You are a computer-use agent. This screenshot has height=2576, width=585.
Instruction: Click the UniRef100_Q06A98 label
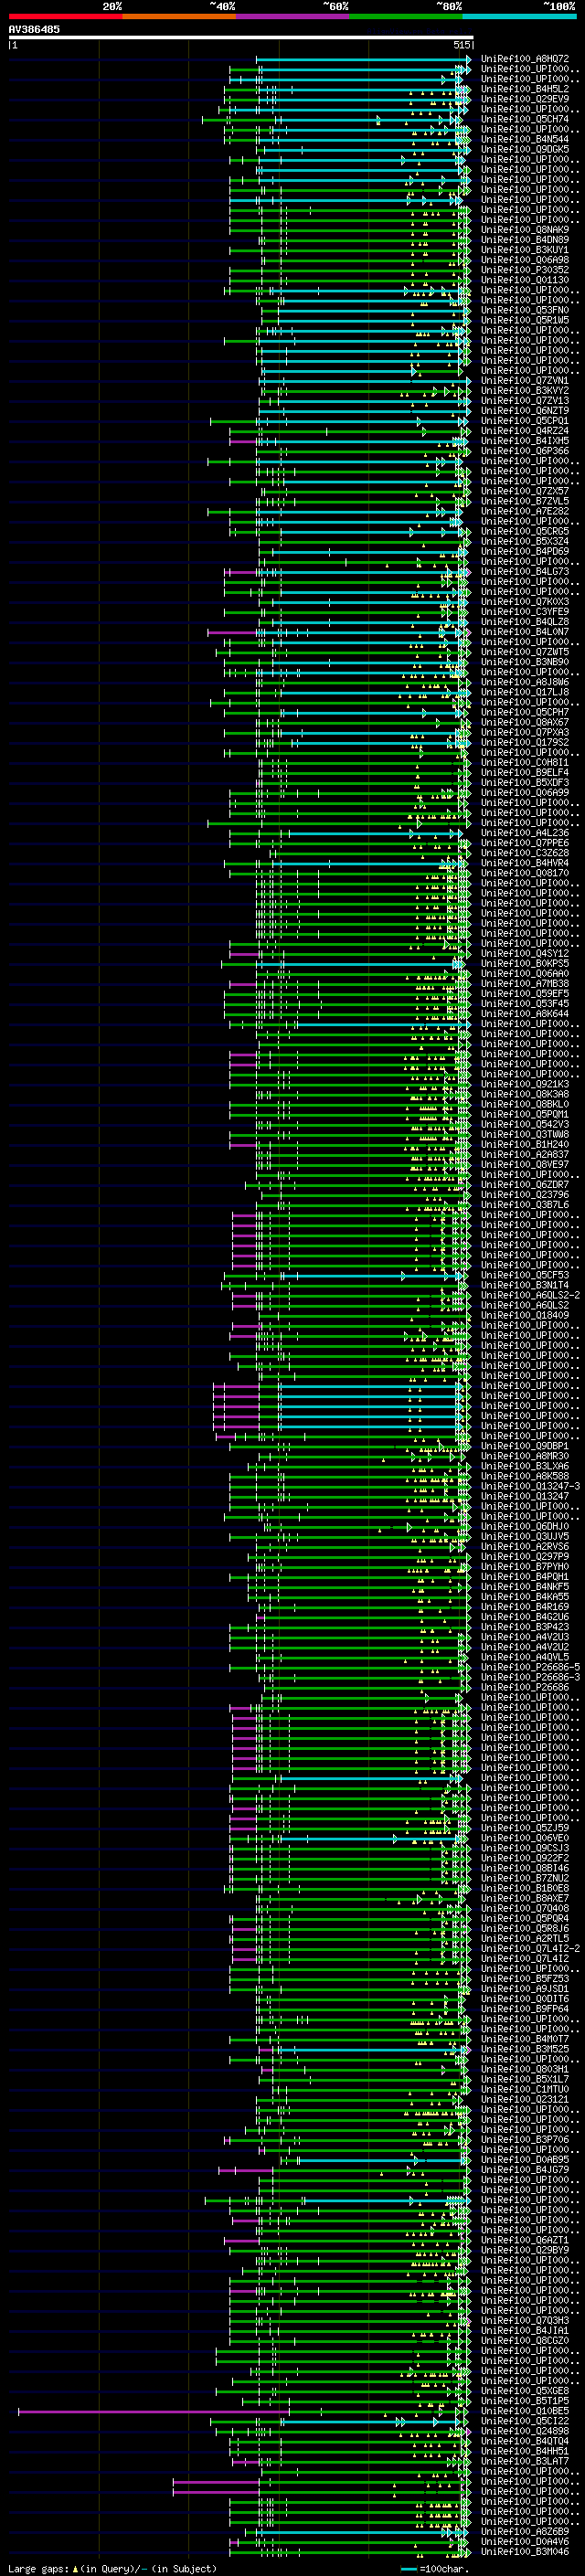pos(525,259)
